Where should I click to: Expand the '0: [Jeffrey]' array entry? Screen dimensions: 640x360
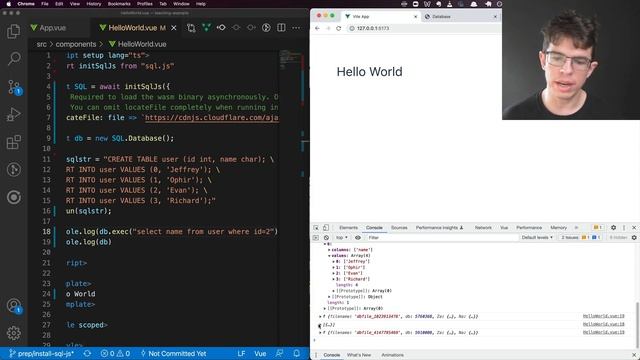(334, 262)
